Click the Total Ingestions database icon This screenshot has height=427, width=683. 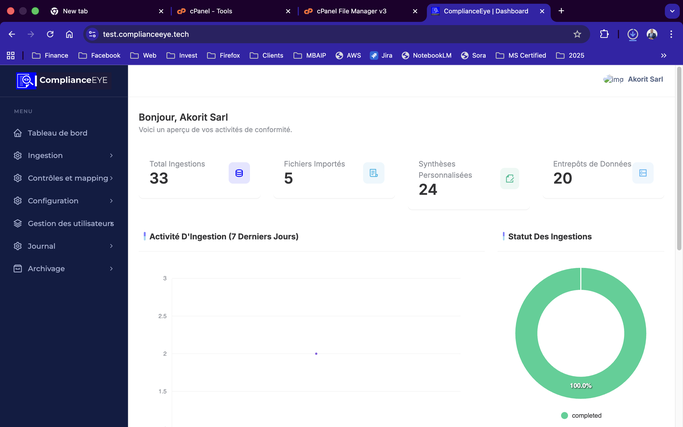(x=239, y=173)
